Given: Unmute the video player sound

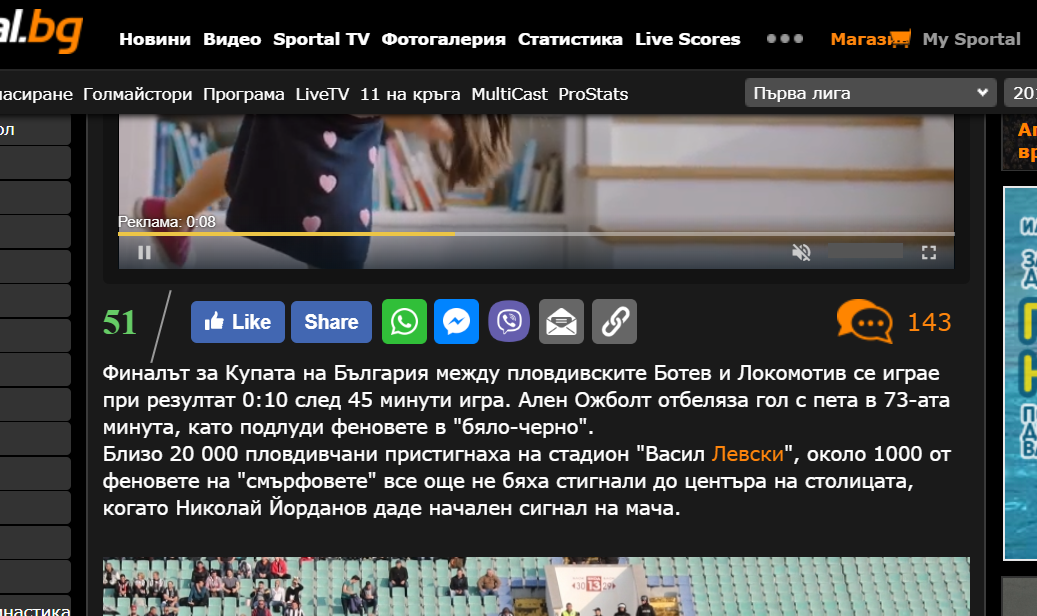Looking at the screenshot, I should click(801, 252).
